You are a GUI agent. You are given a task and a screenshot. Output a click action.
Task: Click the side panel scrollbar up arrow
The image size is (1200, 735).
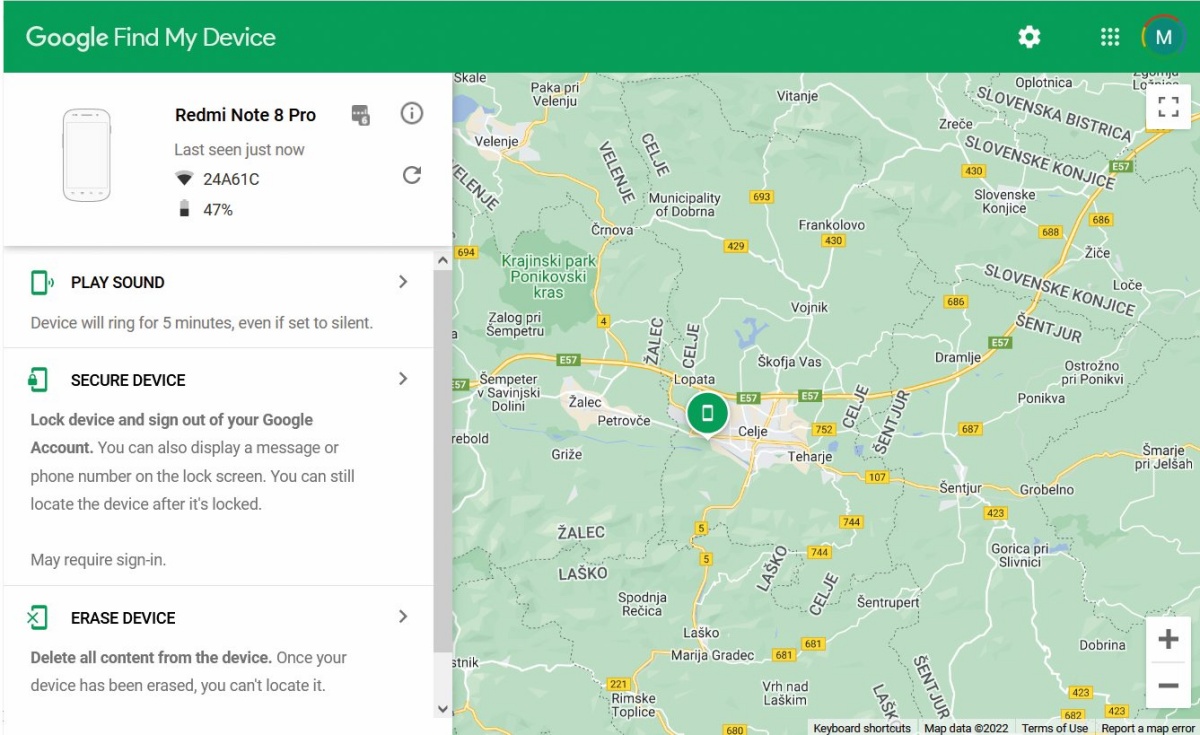pyautogui.click(x=443, y=259)
